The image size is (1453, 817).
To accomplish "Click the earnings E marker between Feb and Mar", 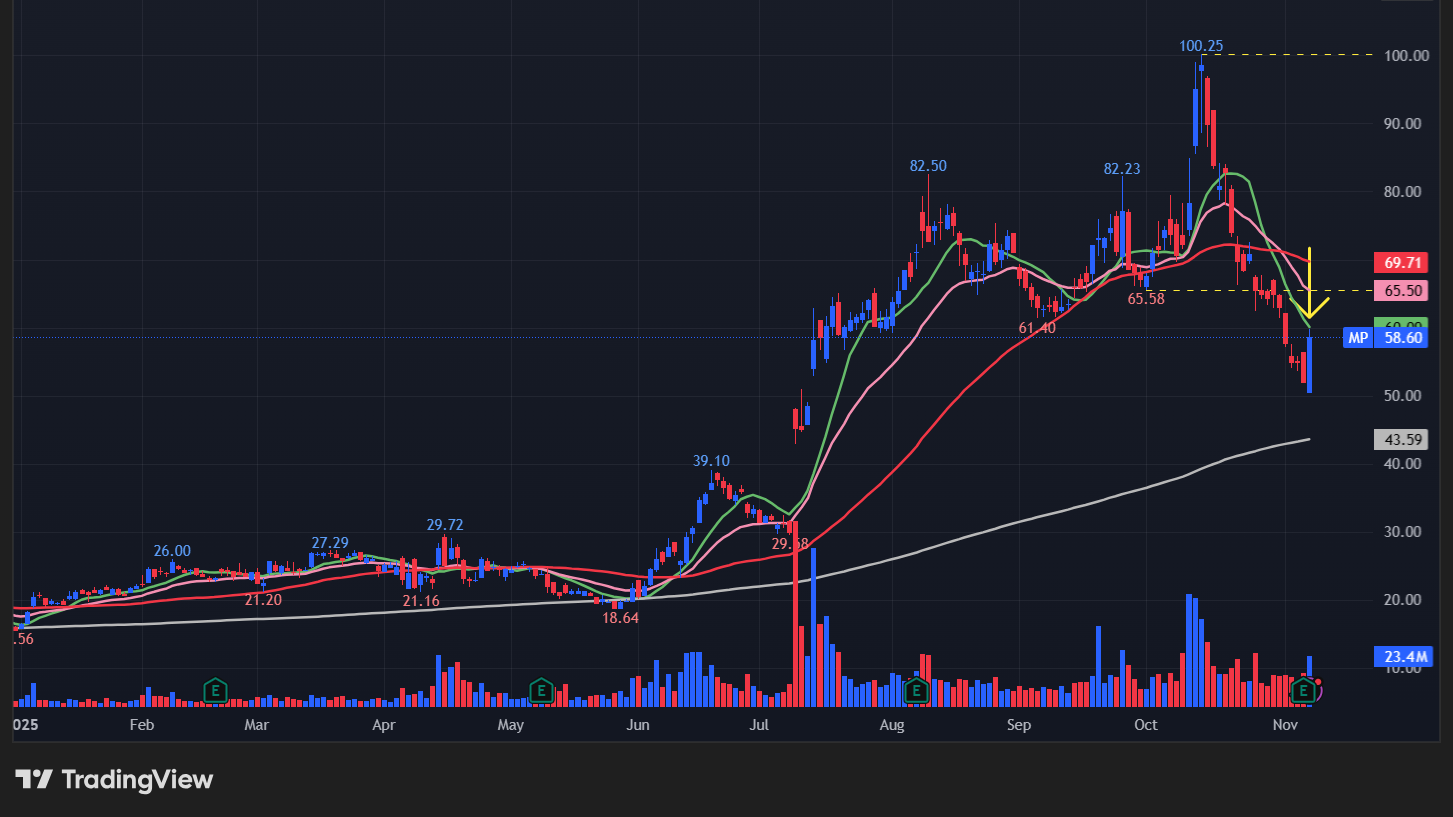I will (214, 689).
